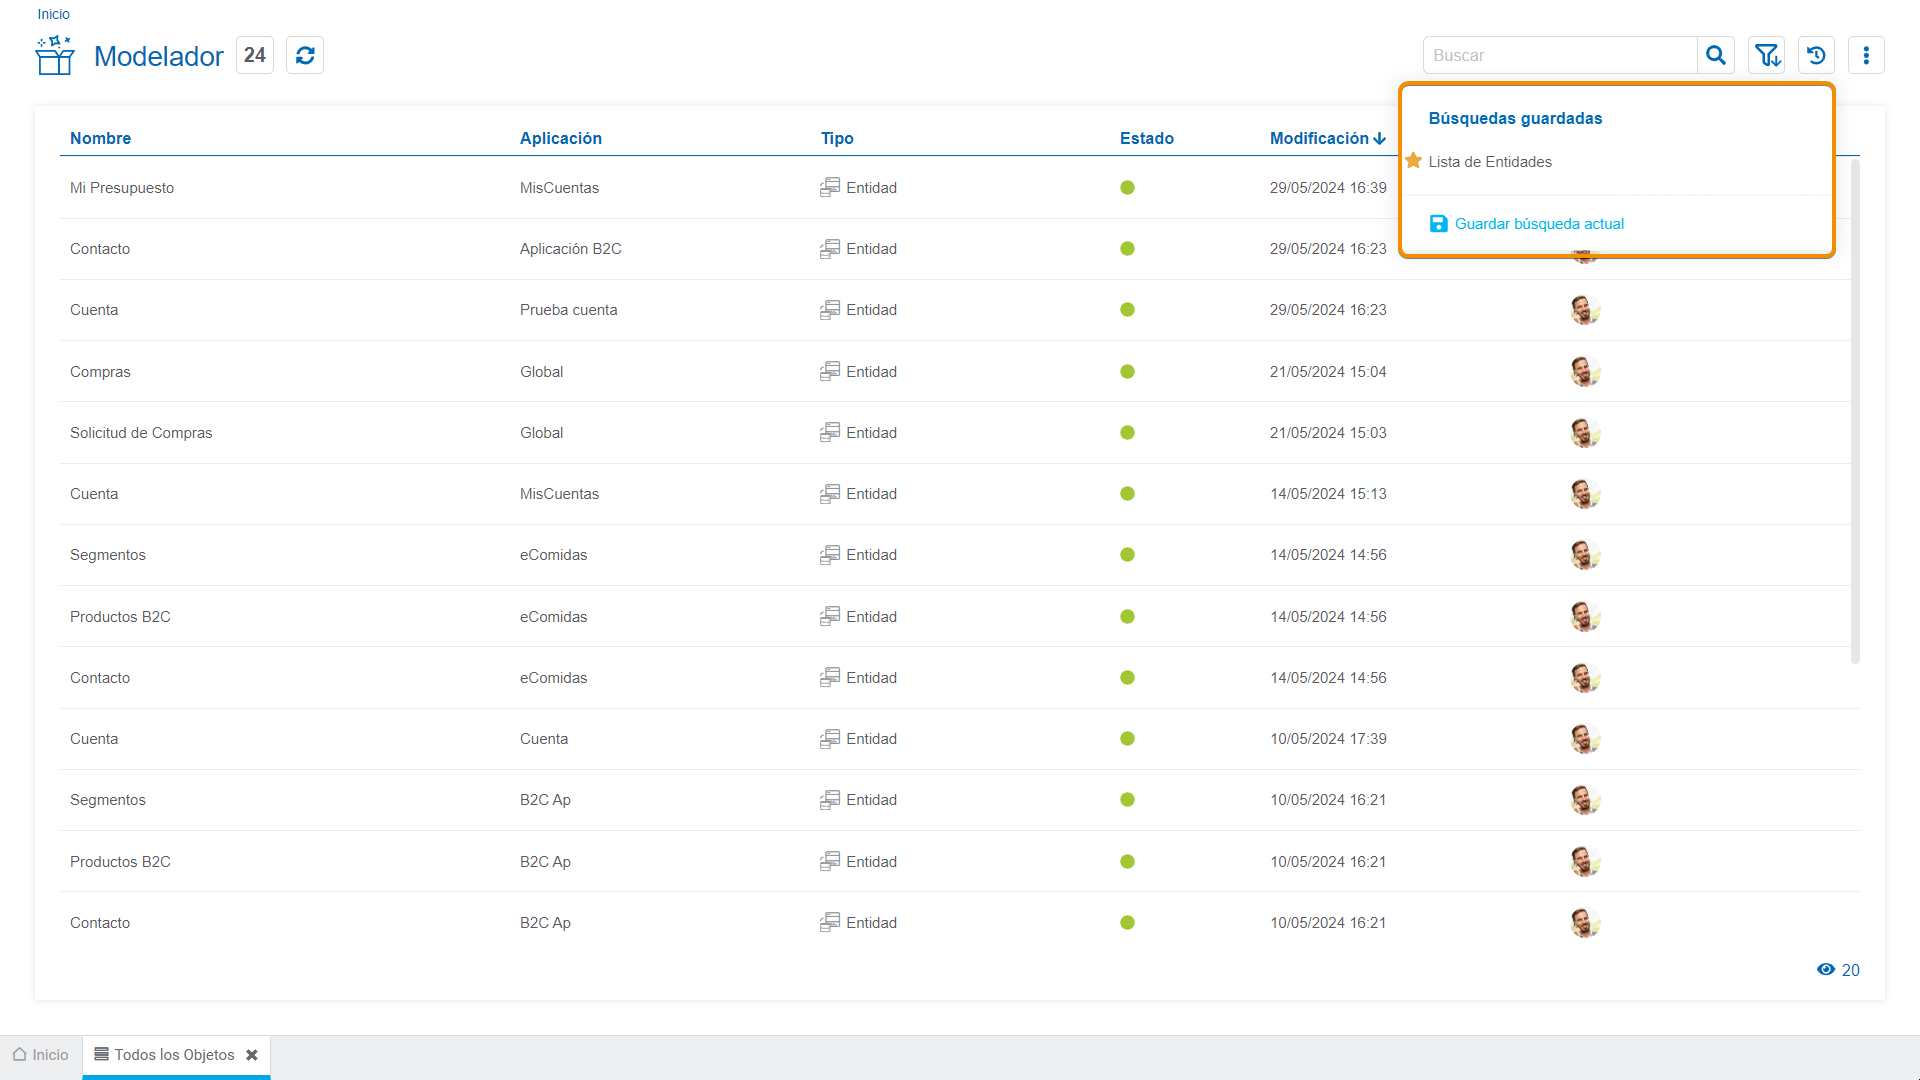
Task: Click Guardar búsqueda actual
Action: click(1538, 223)
